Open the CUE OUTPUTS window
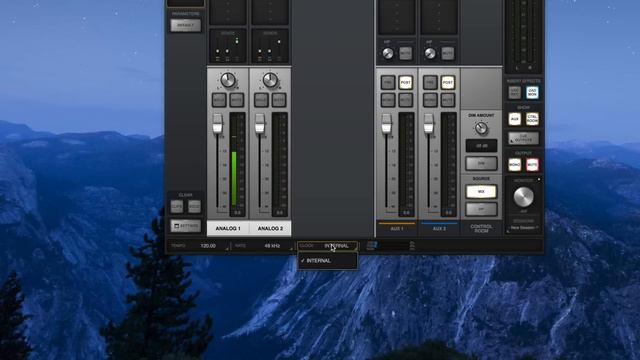Image resolution: width=640 pixels, height=360 pixels. pyautogui.click(x=523, y=138)
